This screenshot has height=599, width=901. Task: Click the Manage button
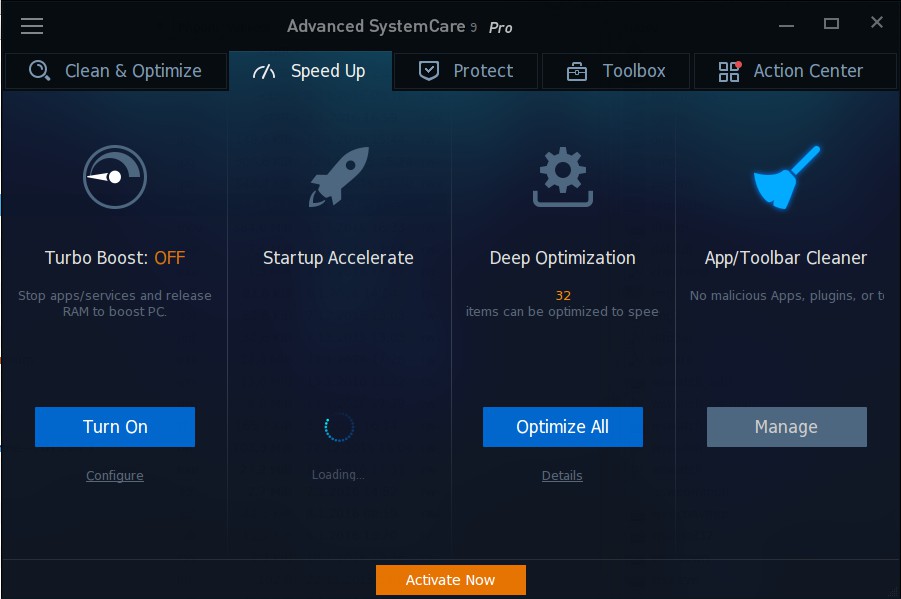[x=787, y=427]
